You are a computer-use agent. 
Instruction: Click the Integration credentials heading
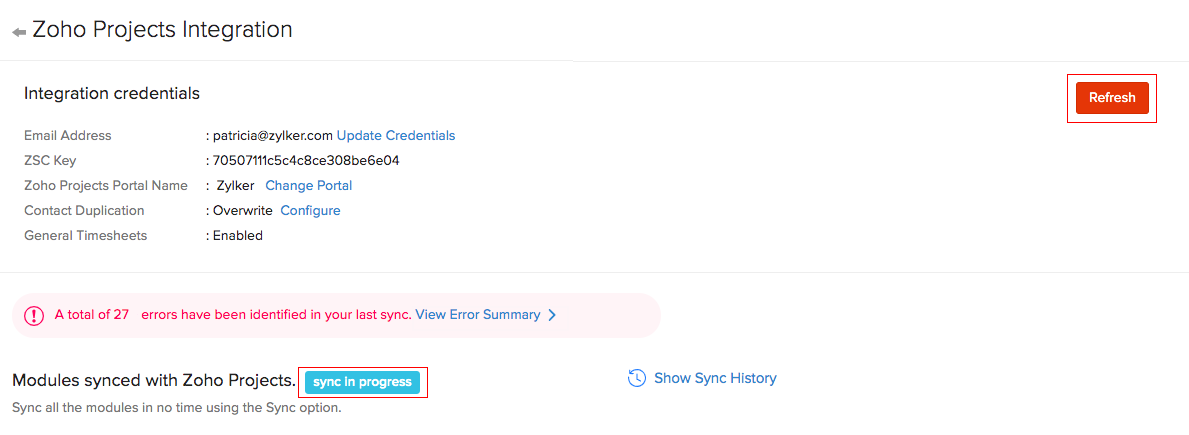112,93
